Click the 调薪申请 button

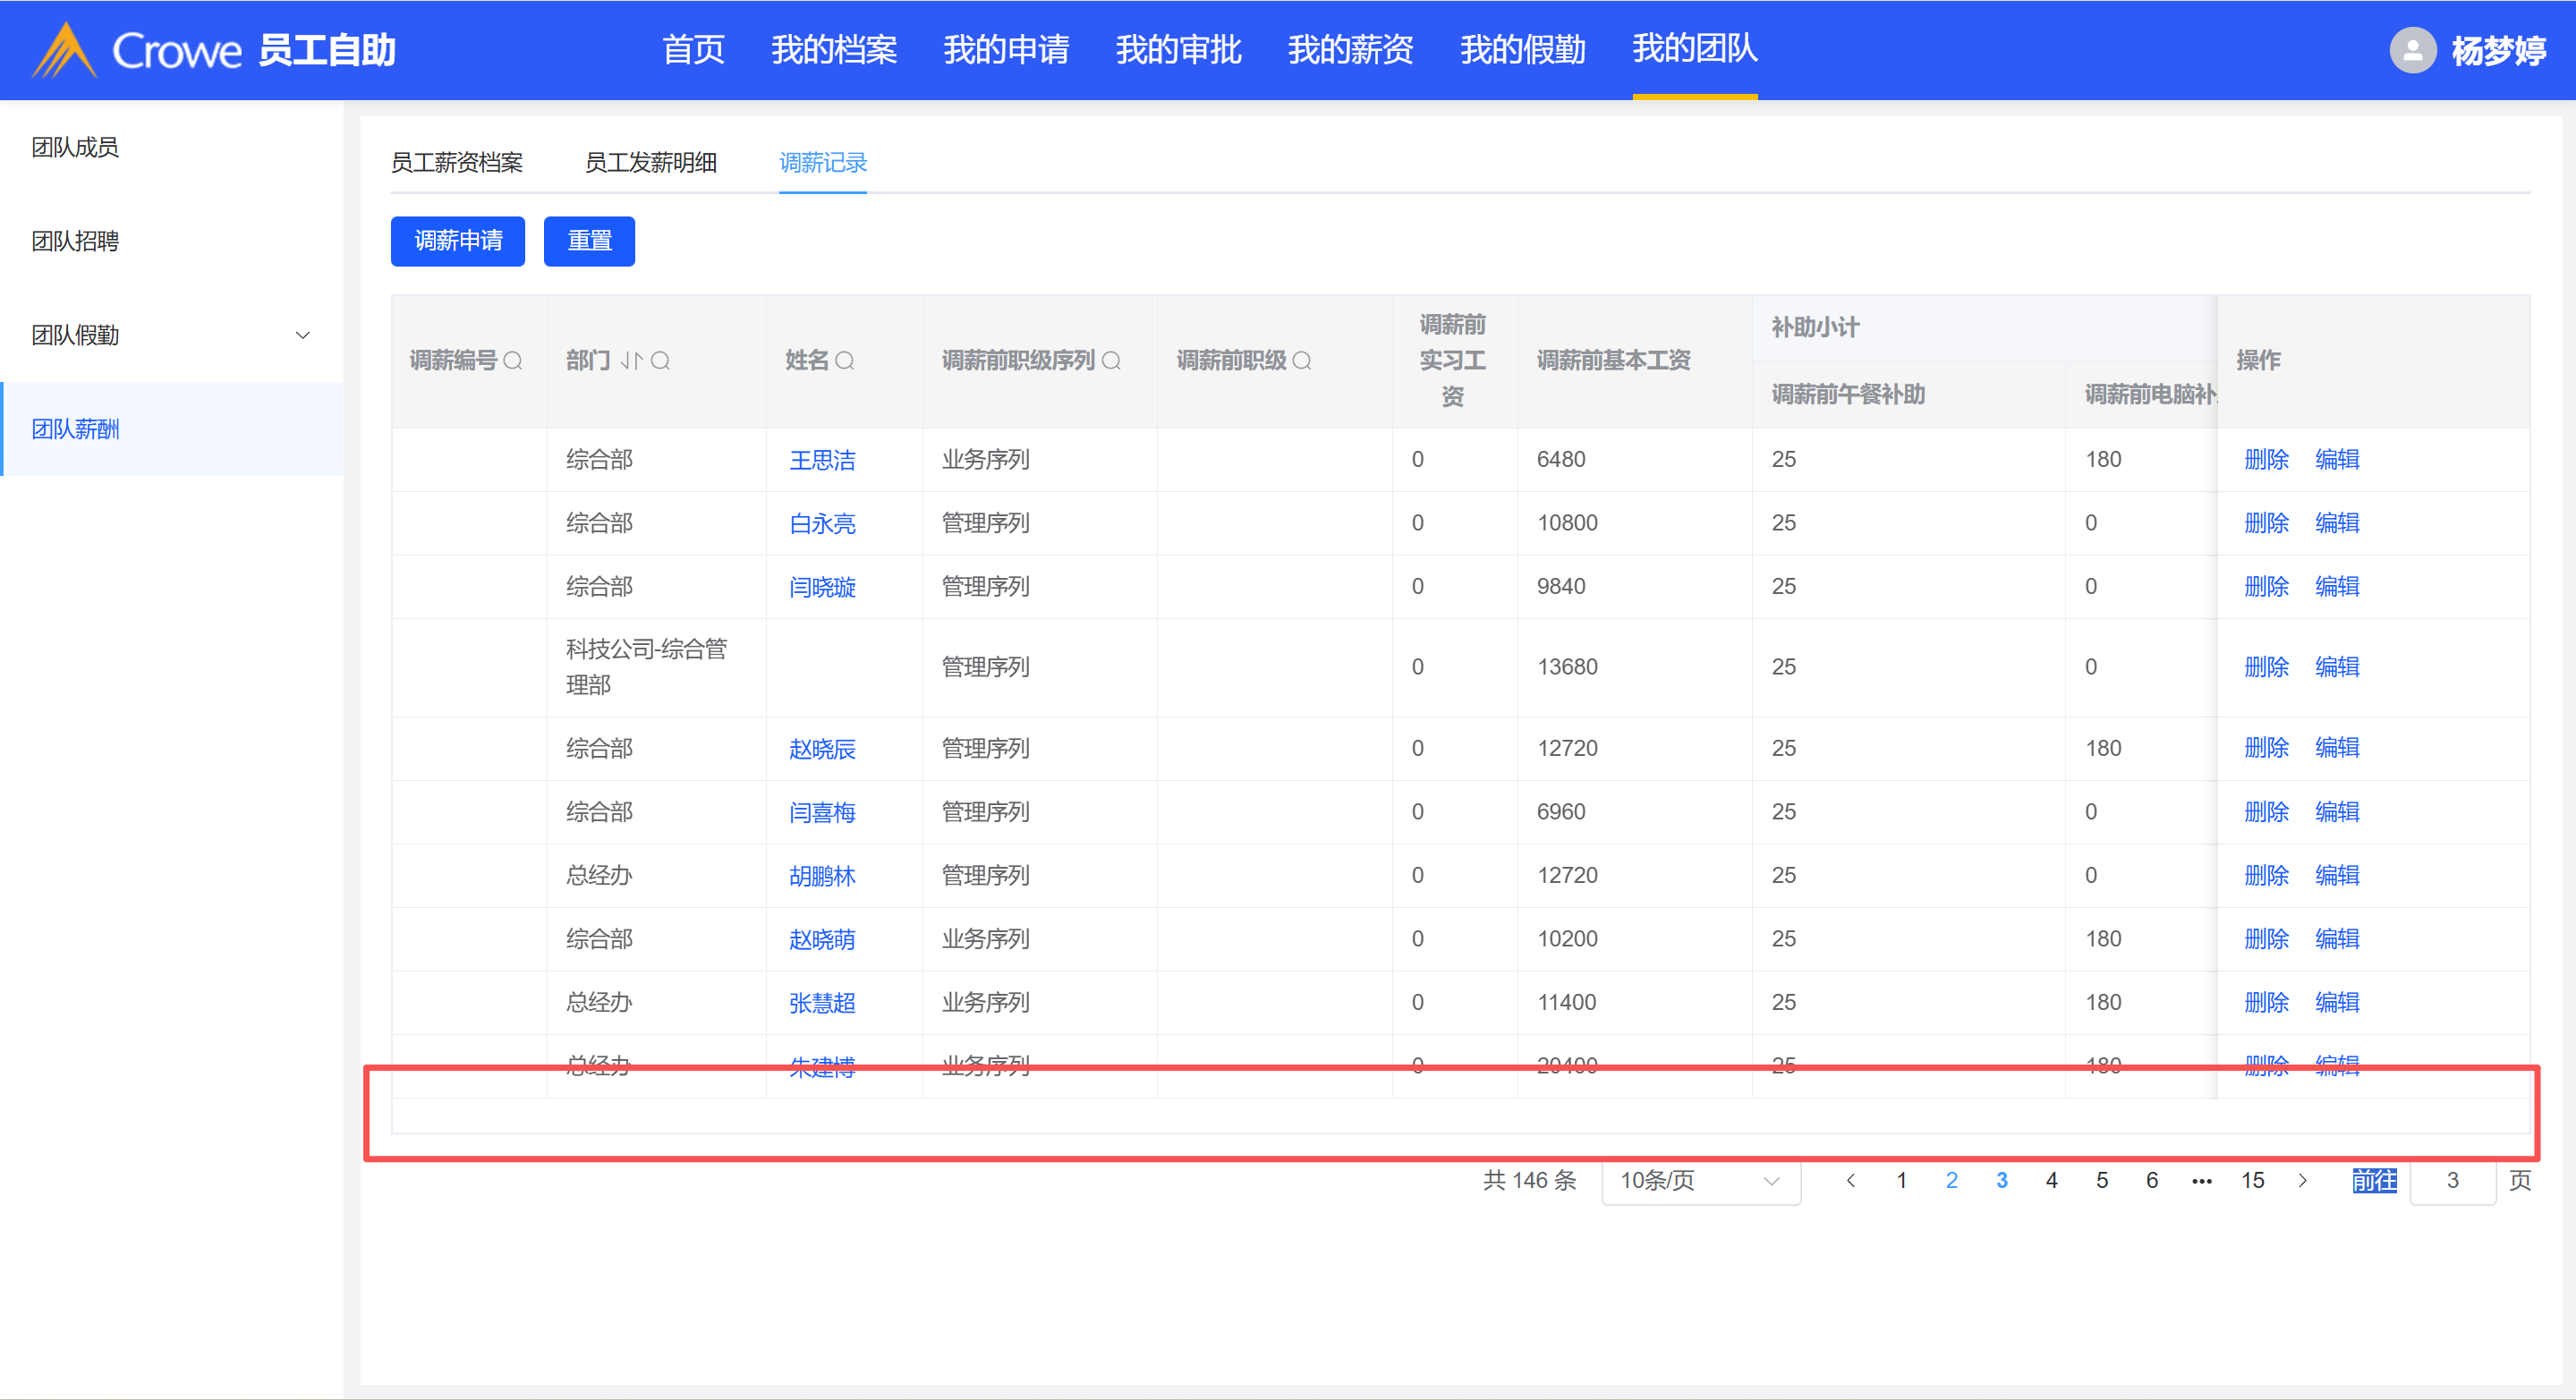(458, 241)
